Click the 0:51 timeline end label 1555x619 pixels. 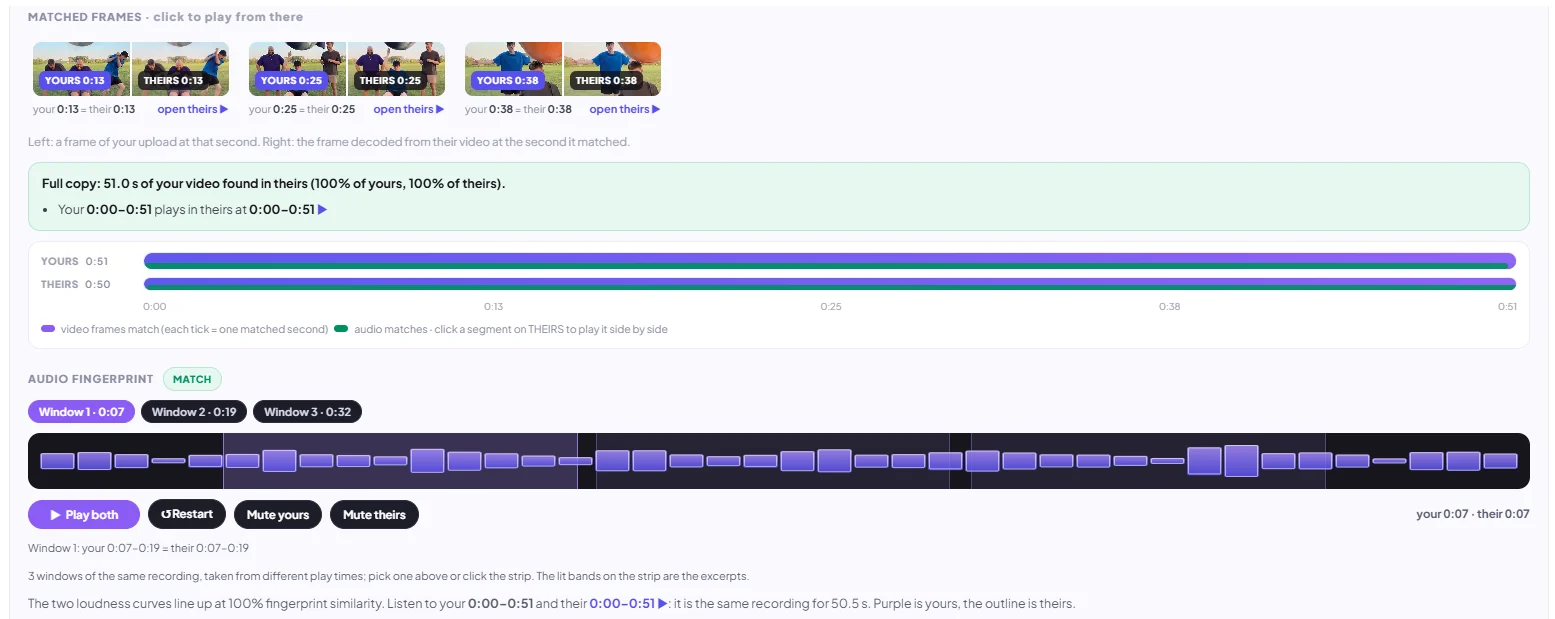[x=1507, y=307]
